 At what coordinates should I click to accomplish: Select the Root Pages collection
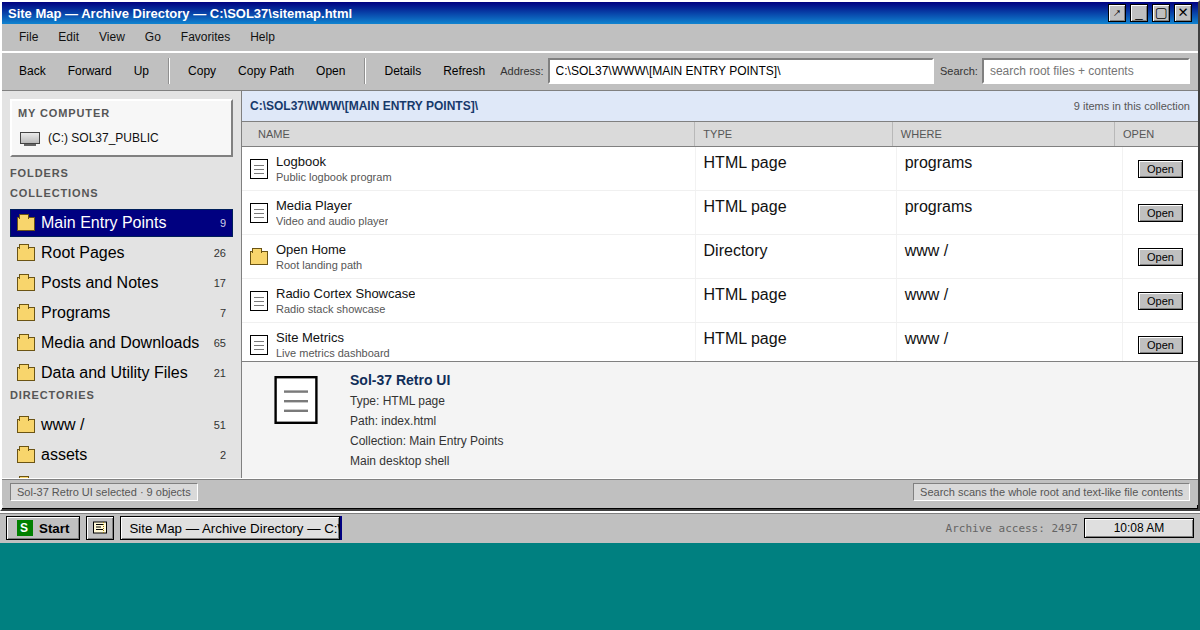[83, 253]
